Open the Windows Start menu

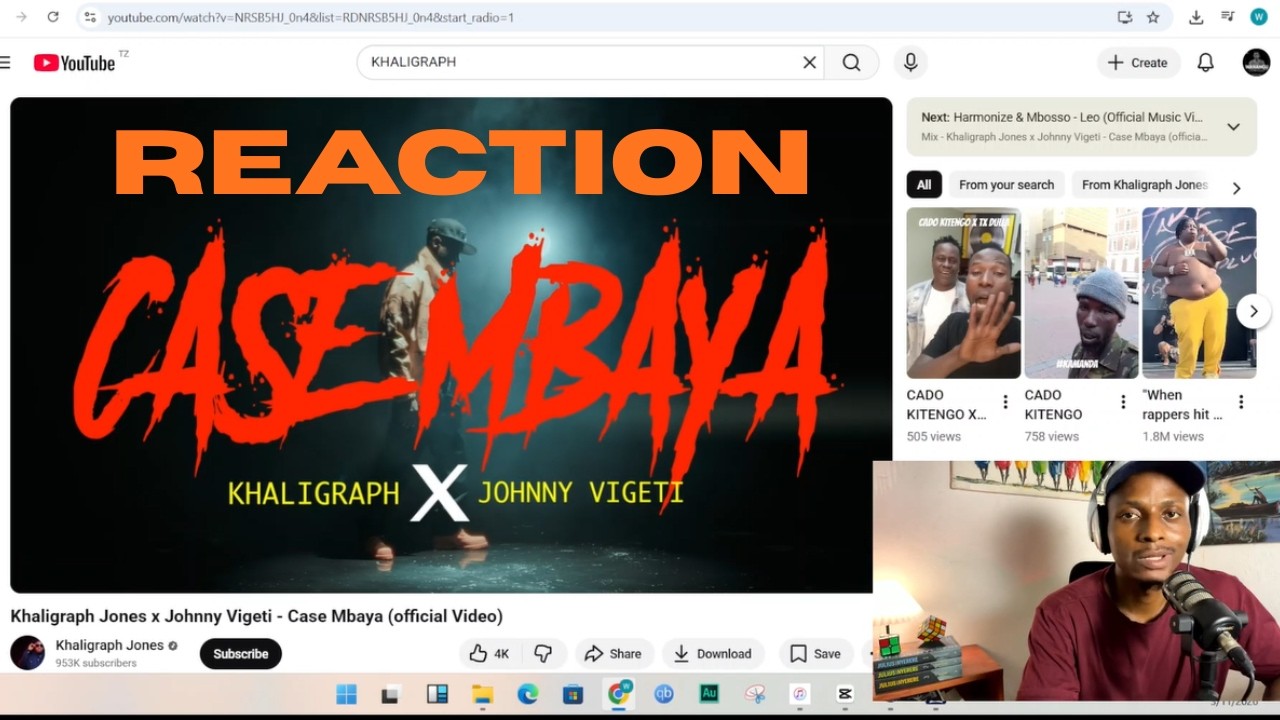pyautogui.click(x=346, y=693)
